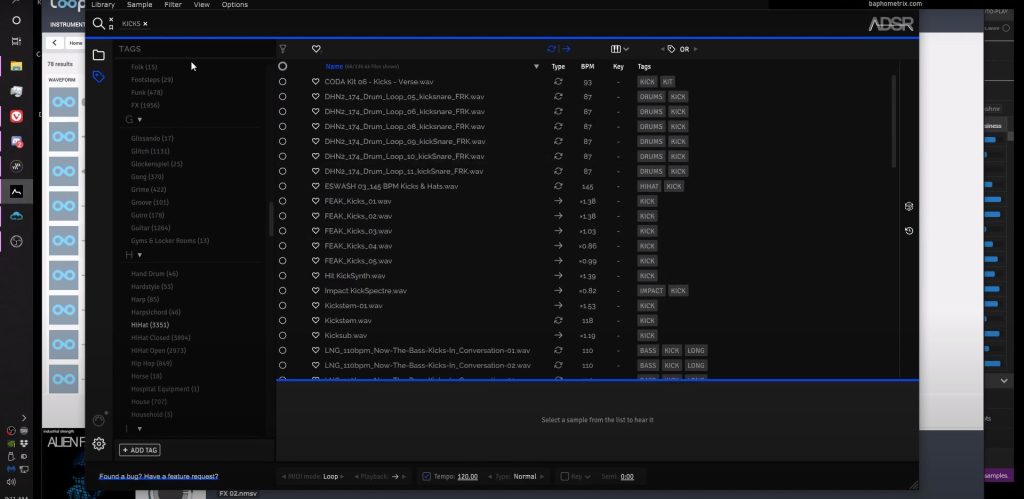Click the Windows search circle icon
This screenshot has width=1024, height=499.
tap(16, 20)
